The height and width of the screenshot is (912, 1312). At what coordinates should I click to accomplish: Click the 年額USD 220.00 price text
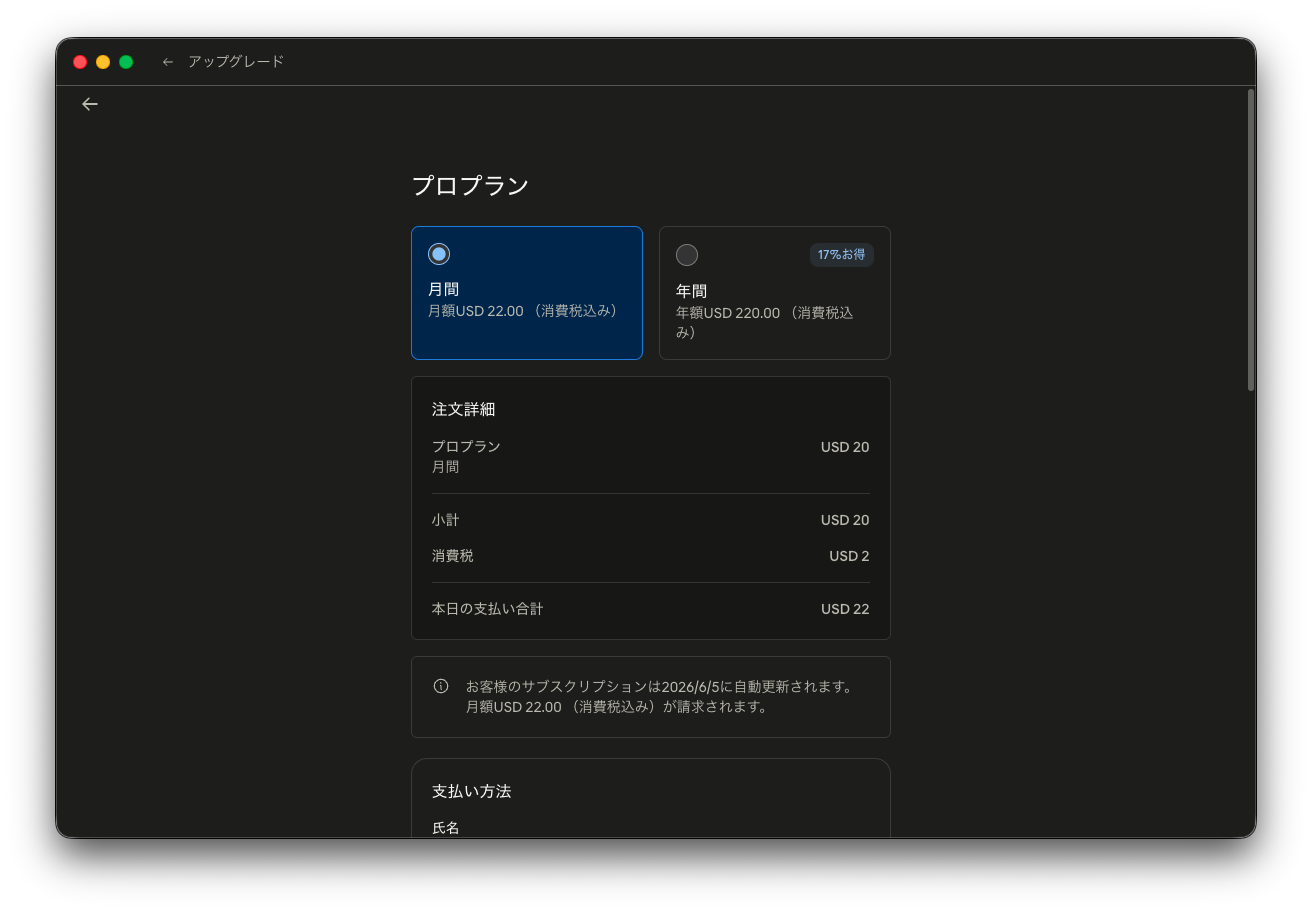coord(765,322)
